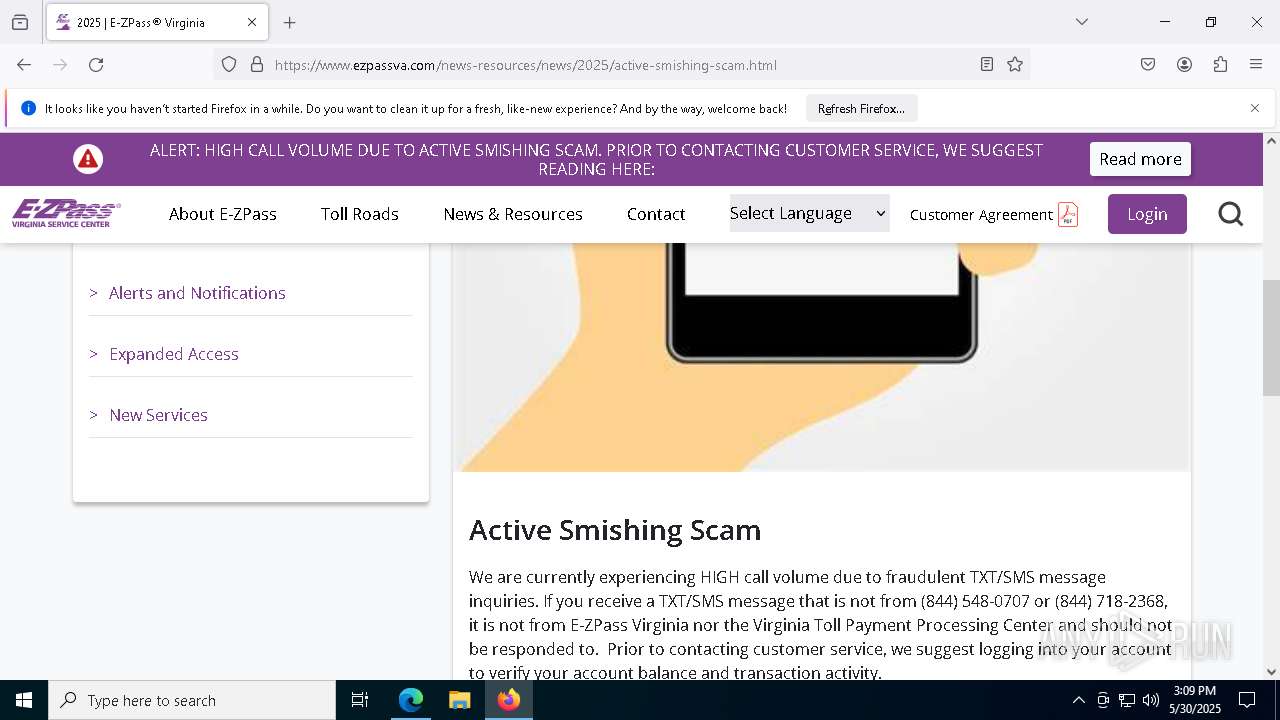Viewport: 1280px width, 720px height.
Task: Open site search magnifier icon
Action: tap(1231, 214)
